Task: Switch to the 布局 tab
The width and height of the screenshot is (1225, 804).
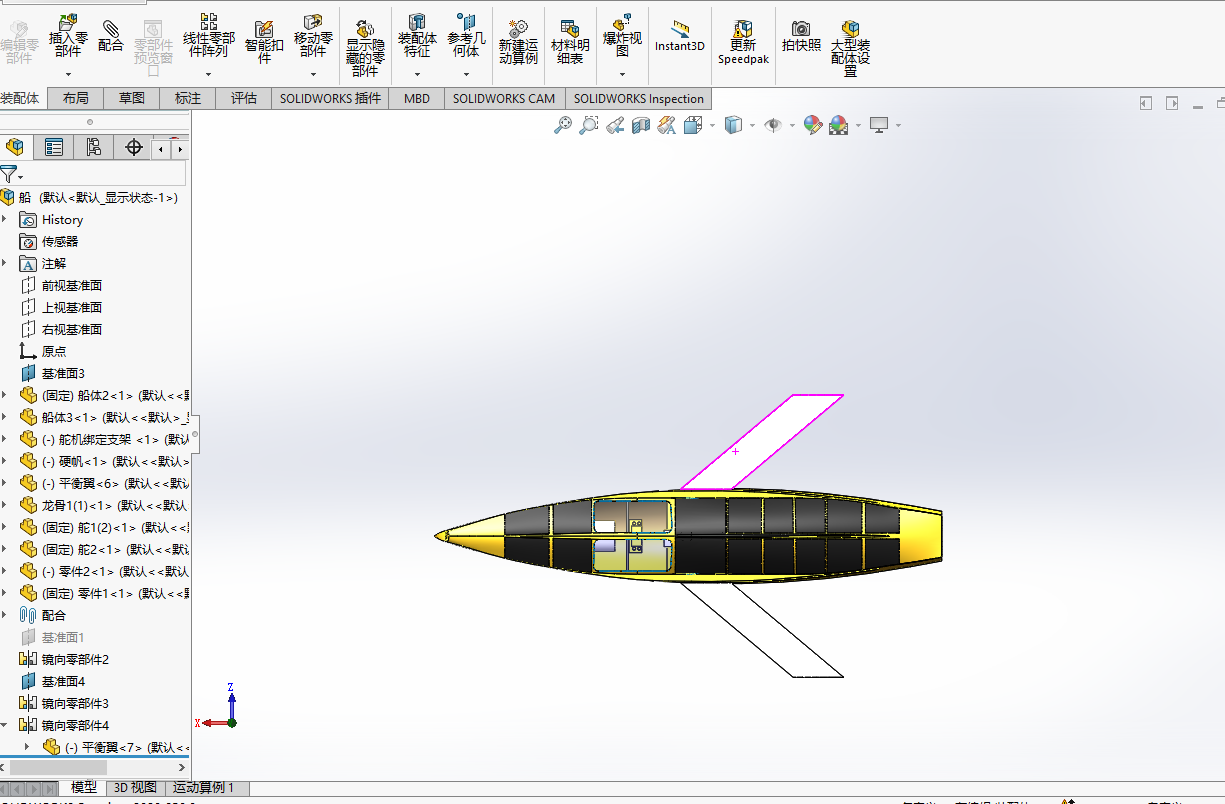Action: [x=75, y=98]
